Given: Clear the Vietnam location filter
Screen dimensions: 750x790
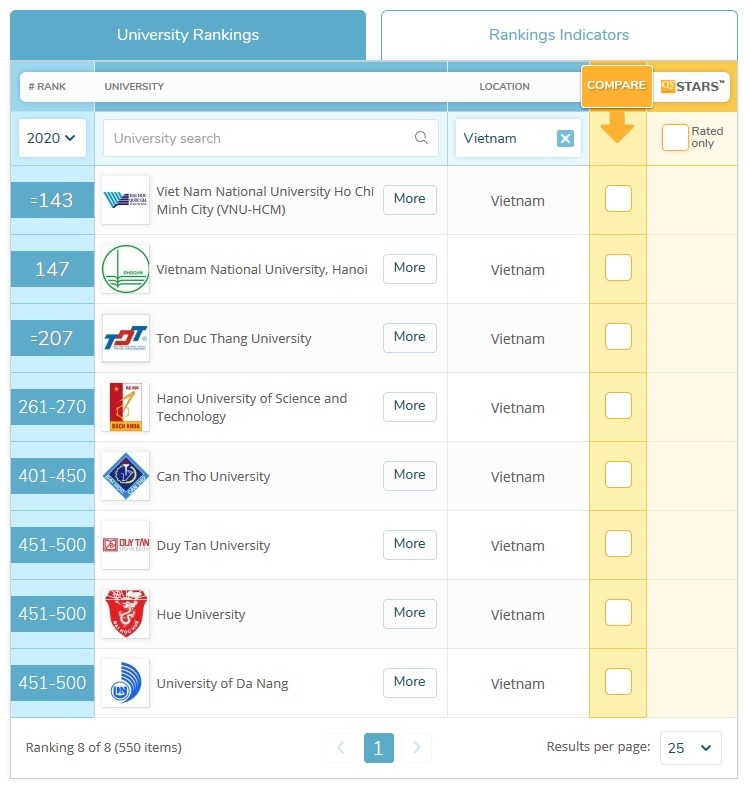Looking at the screenshot, I should [565, 138].
